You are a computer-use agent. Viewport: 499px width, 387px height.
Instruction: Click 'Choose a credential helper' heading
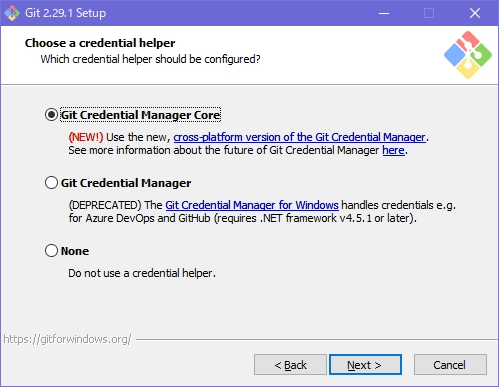point(100,43)
